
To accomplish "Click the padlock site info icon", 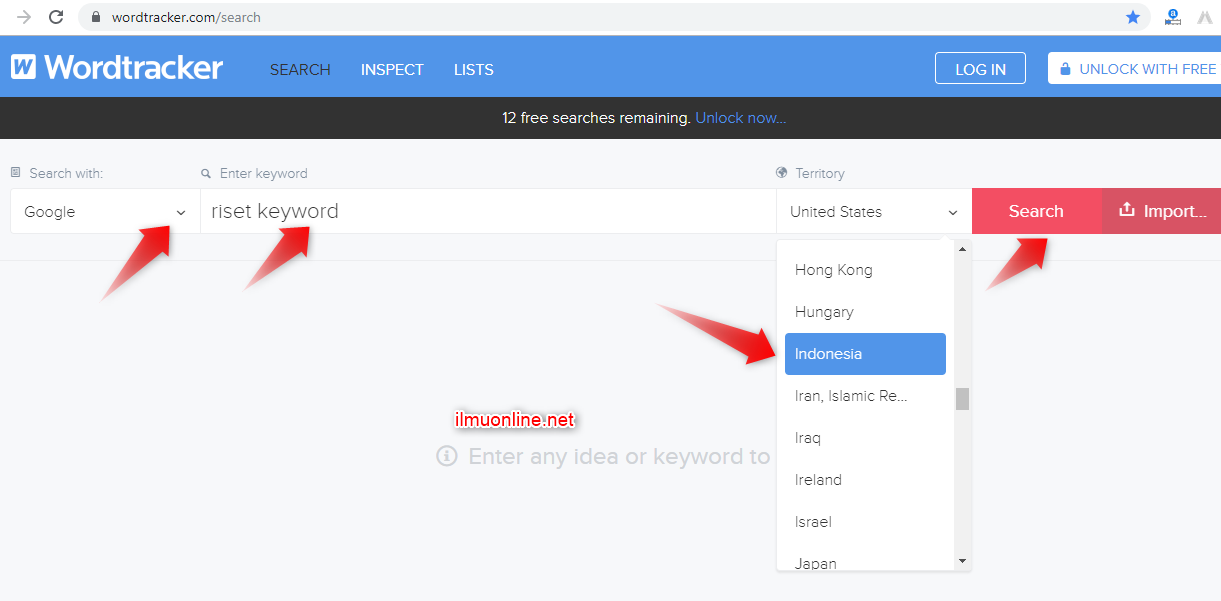I will point(96,17).
